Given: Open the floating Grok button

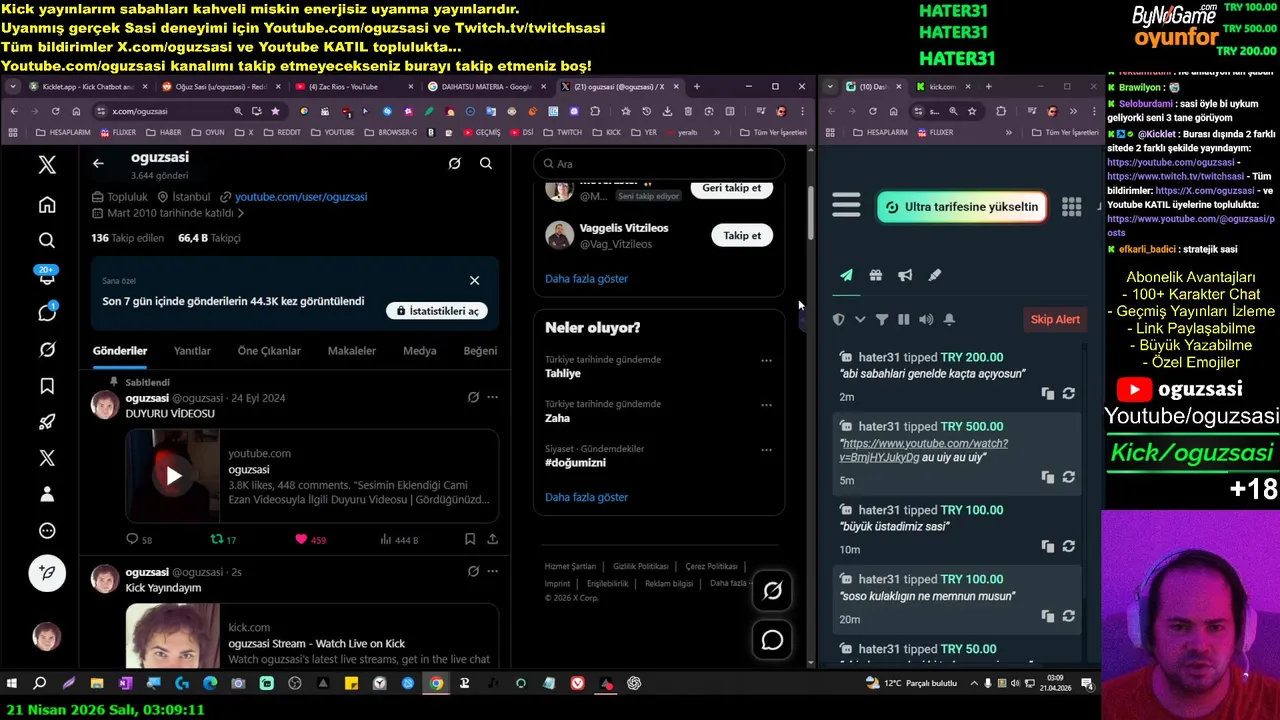Looking at the screenshot, I should [772, 591].
